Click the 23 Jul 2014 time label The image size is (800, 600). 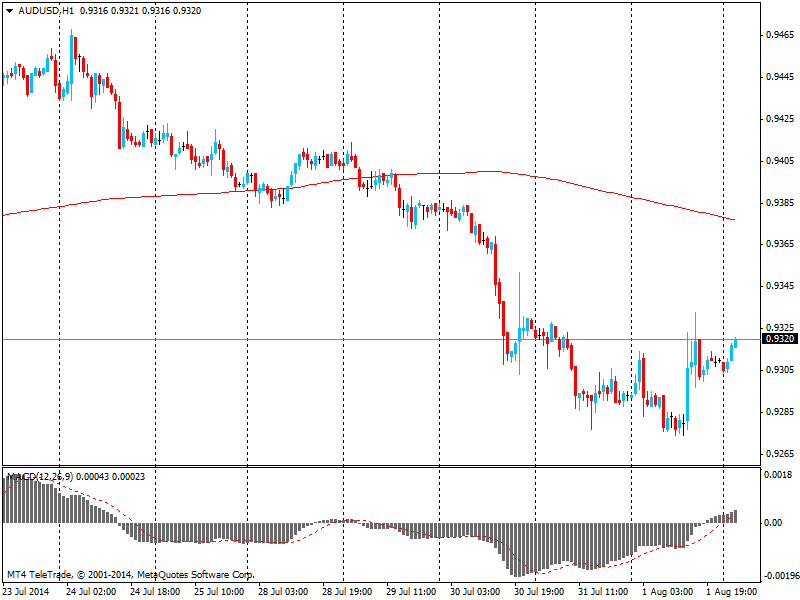27,592
